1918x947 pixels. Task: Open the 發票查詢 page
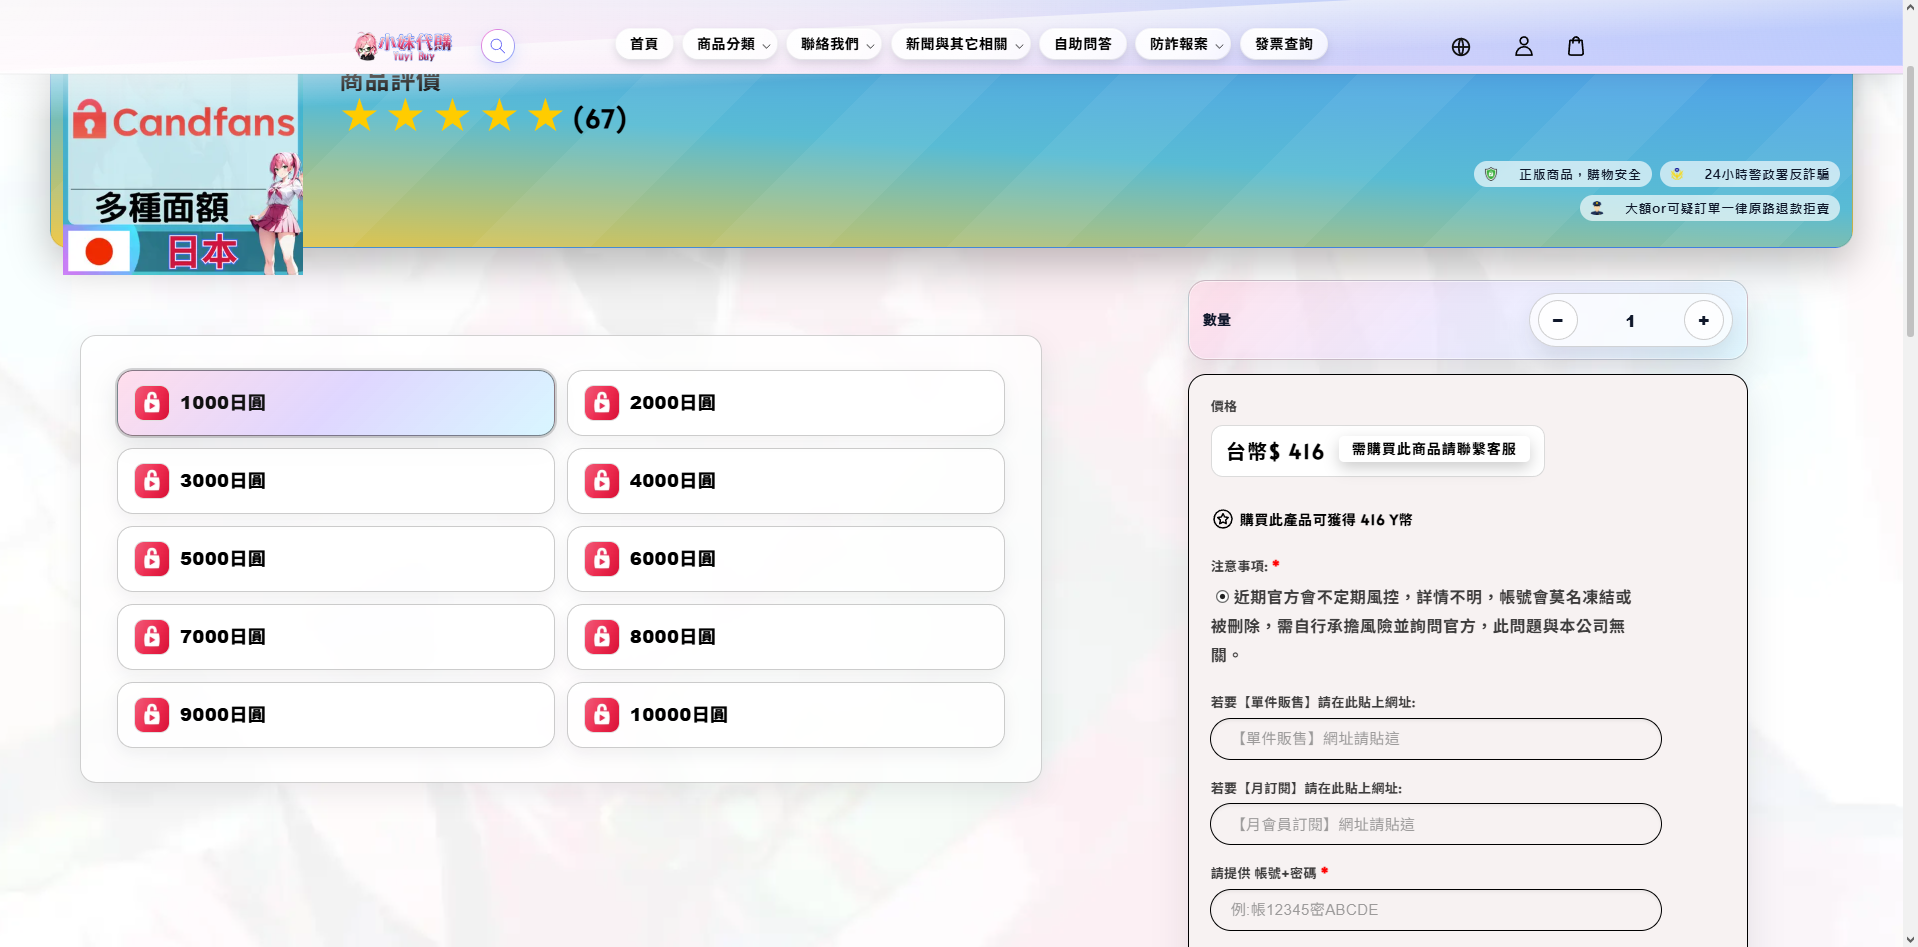1284,43
